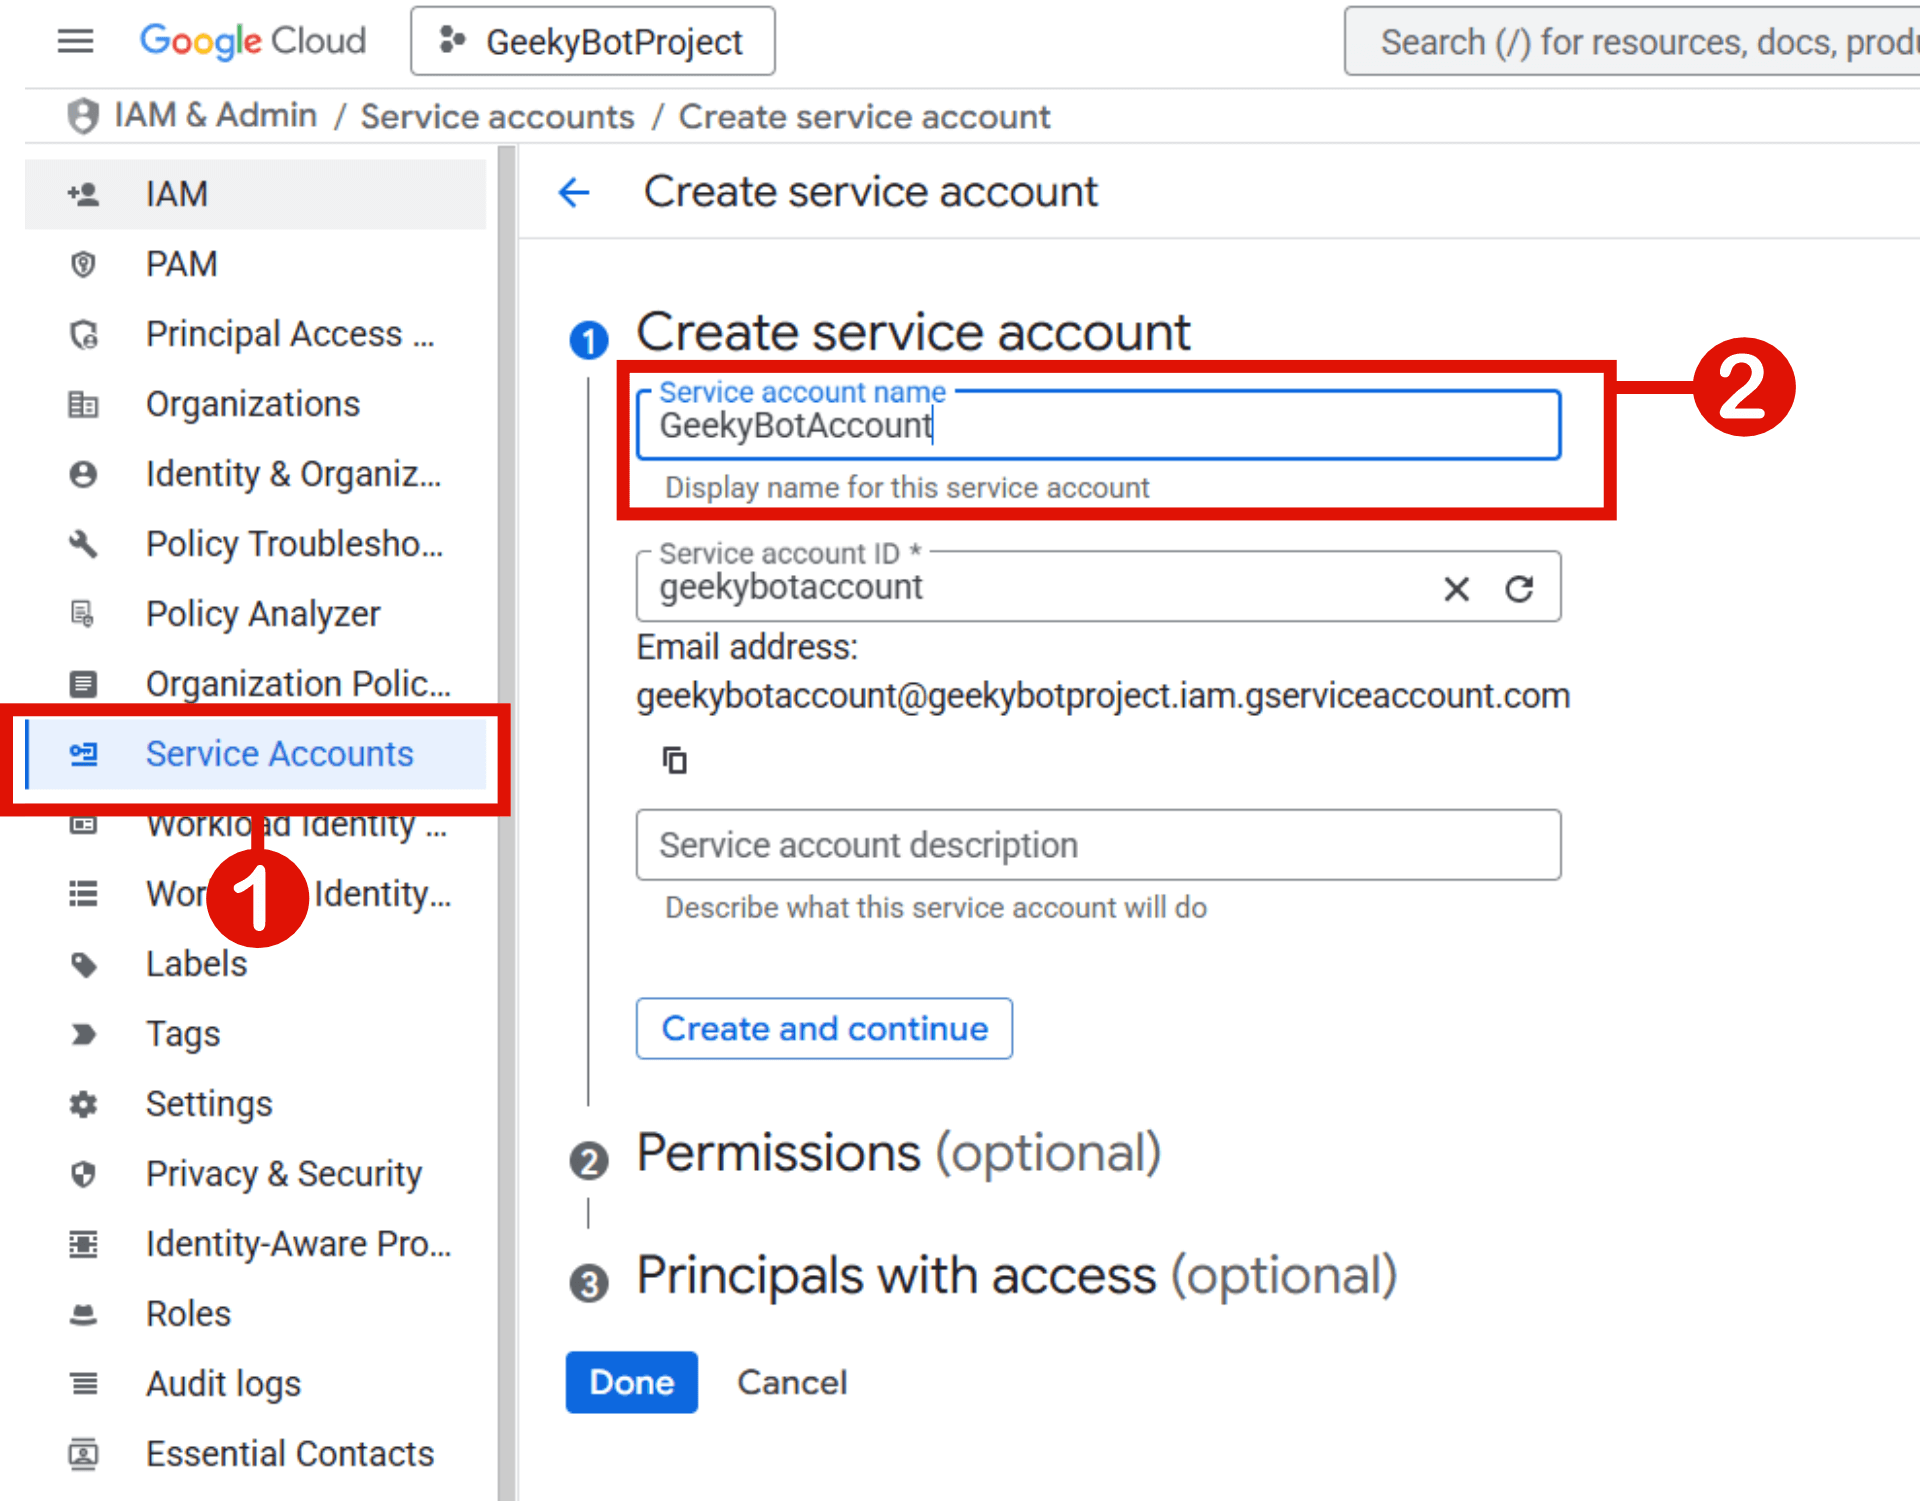This screenshot has height=1501, width=1920.
Task: Click the Roles hat icon
Action: [x=83, y=1314]
